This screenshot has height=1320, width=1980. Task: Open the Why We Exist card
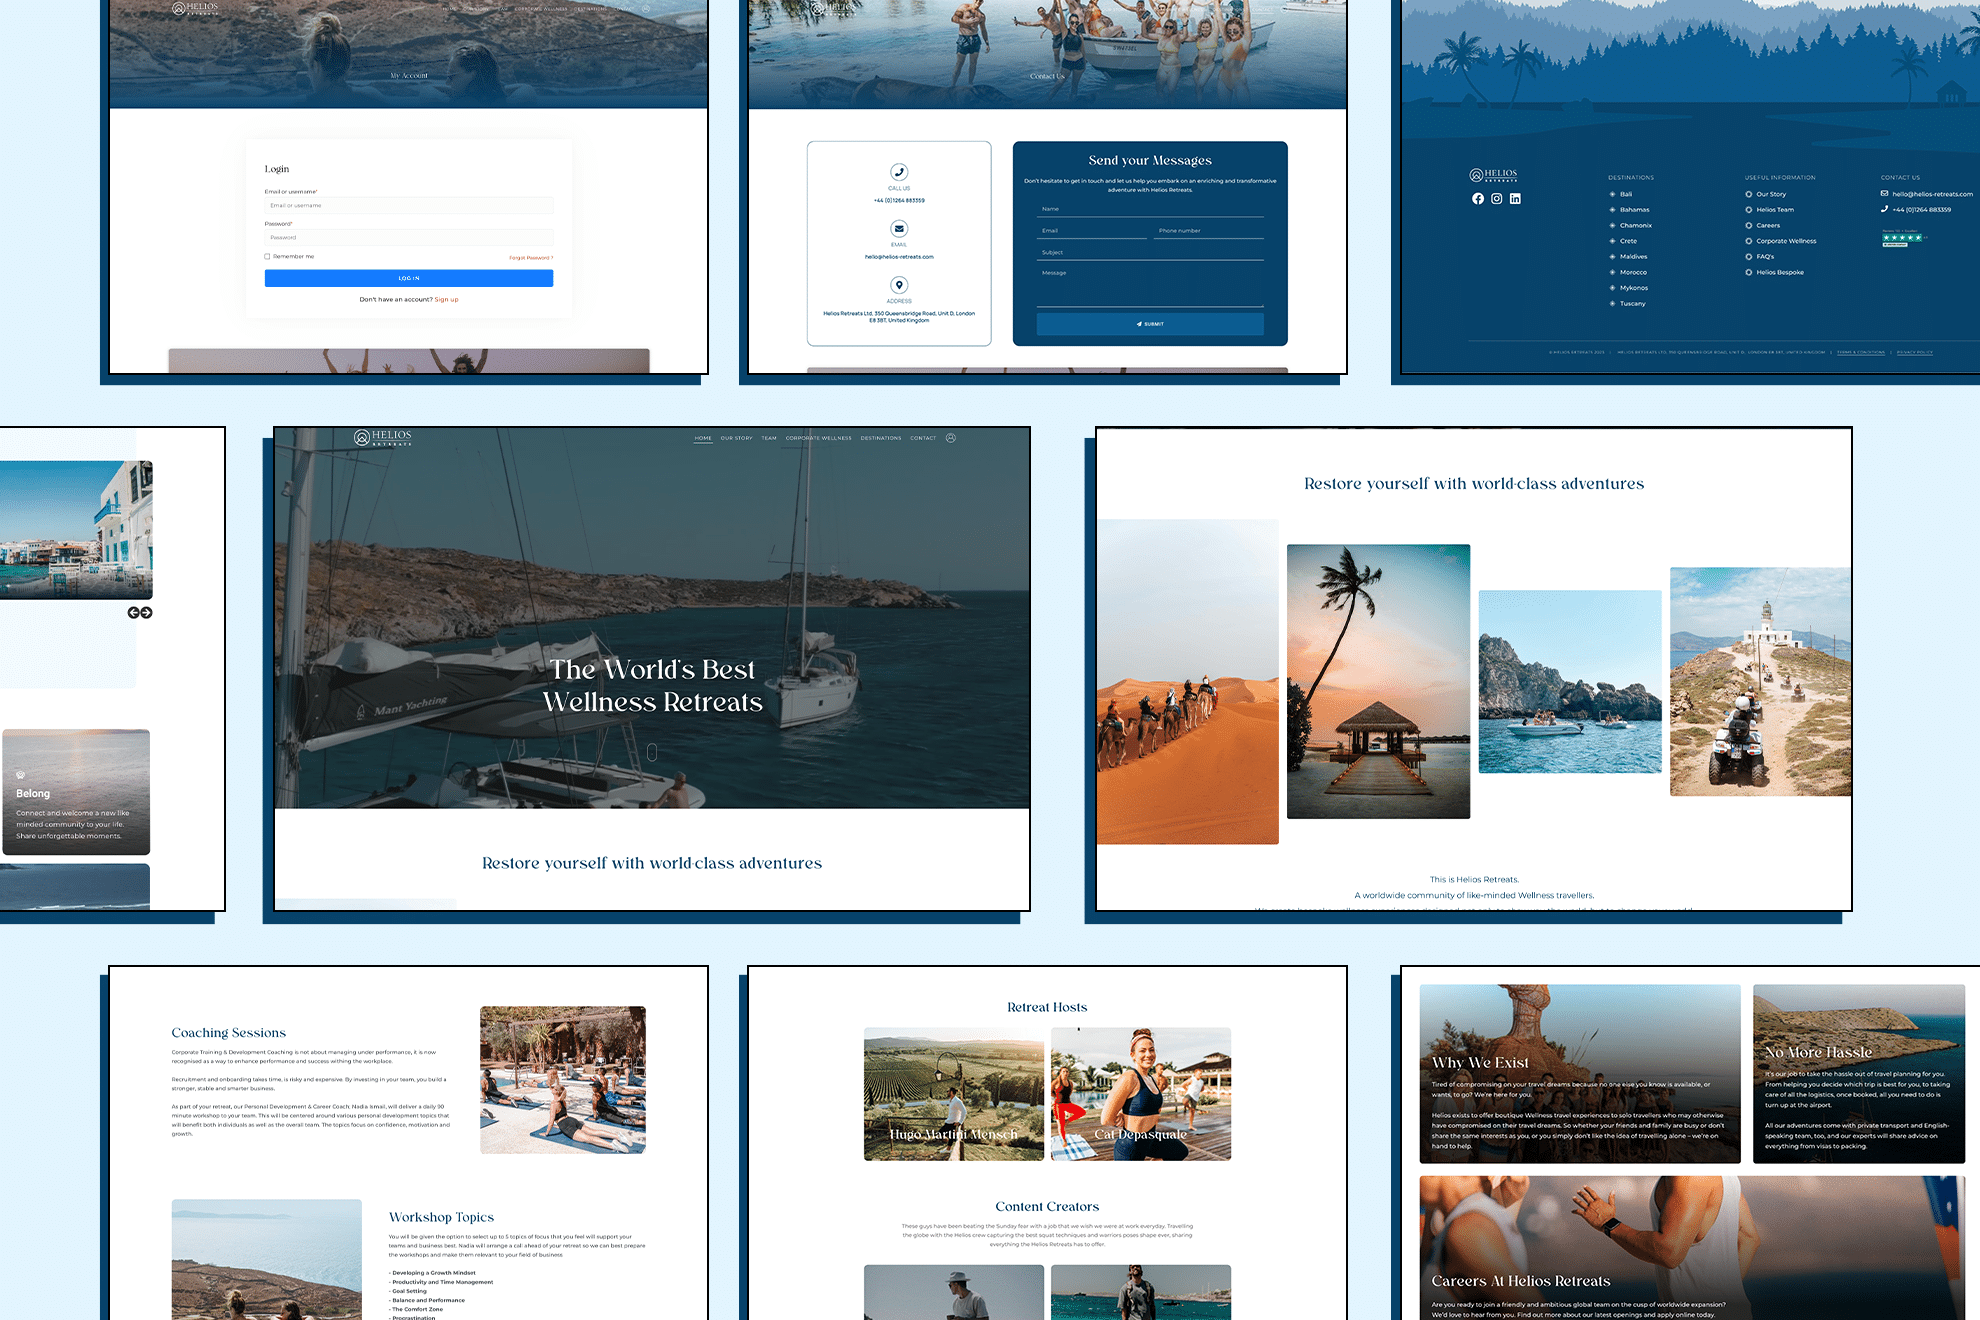point(1580,1074)
